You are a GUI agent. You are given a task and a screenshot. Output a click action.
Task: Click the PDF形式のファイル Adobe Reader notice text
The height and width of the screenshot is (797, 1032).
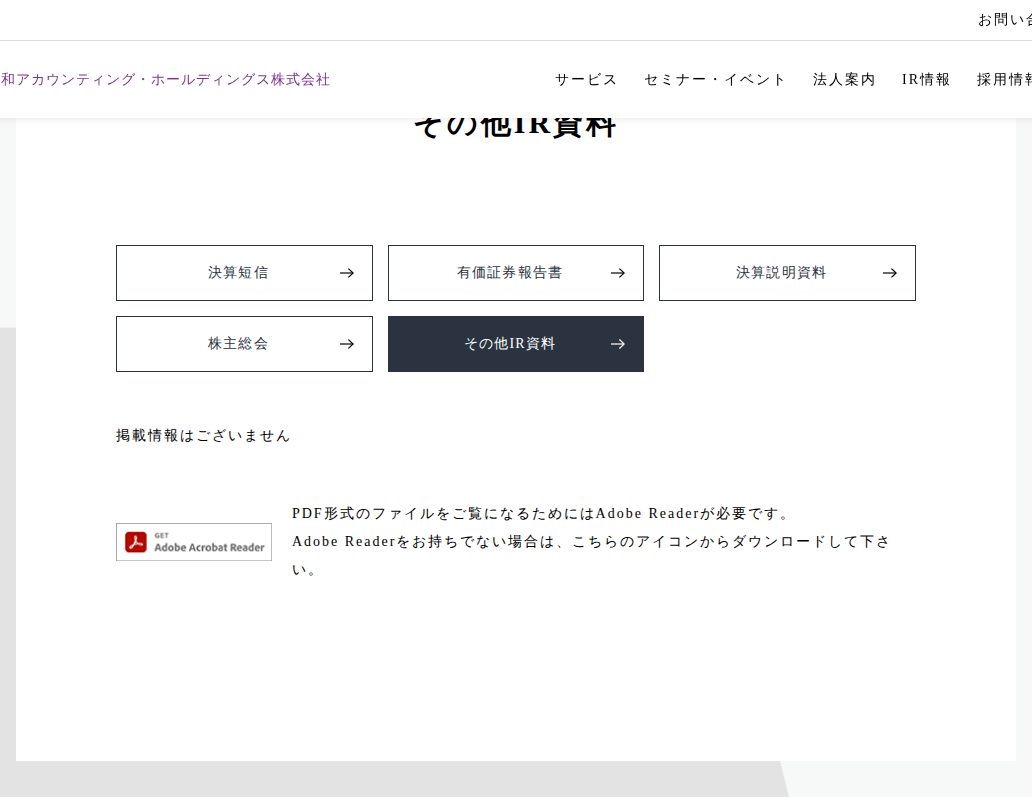590,542
